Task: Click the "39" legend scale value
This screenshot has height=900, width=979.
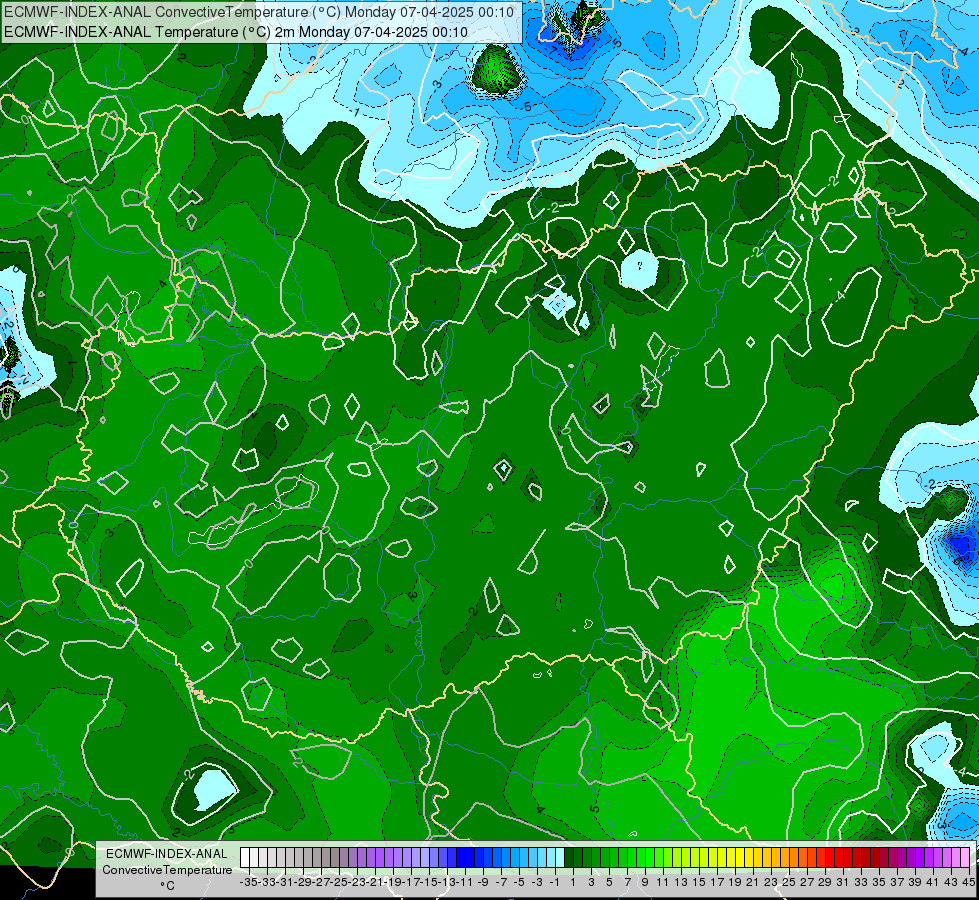Action: coord(915,882)
